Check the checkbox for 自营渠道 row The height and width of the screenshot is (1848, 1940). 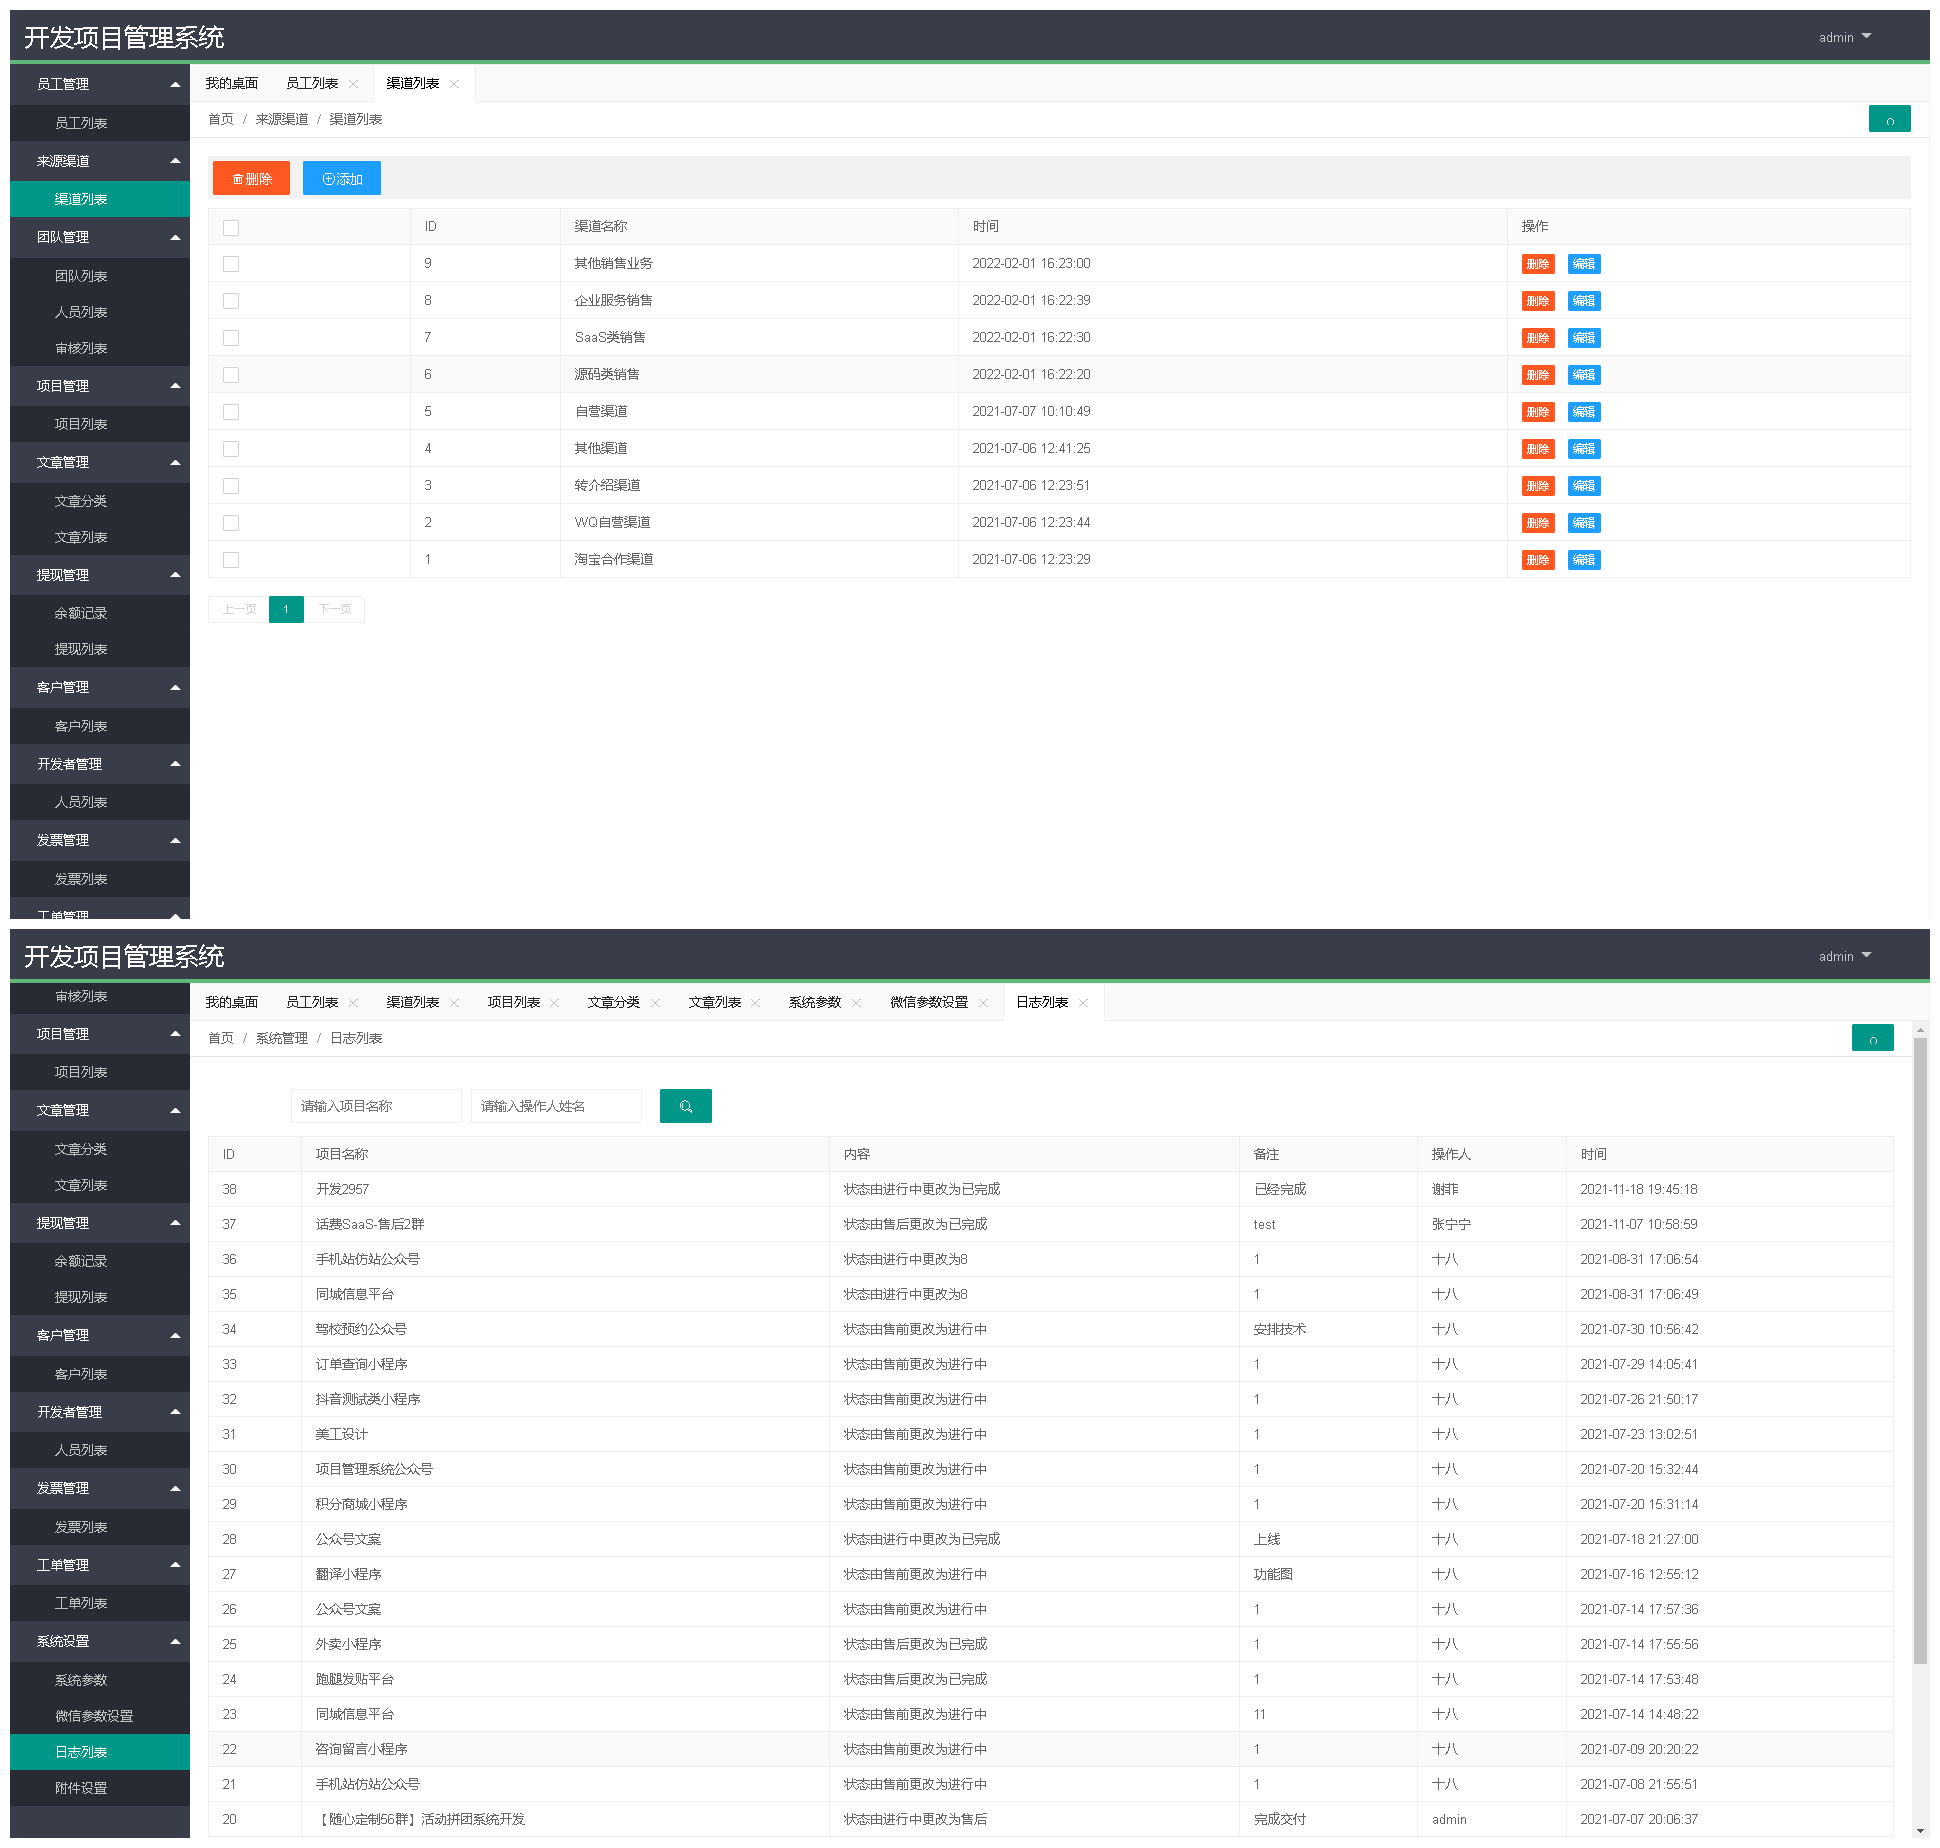231,412
